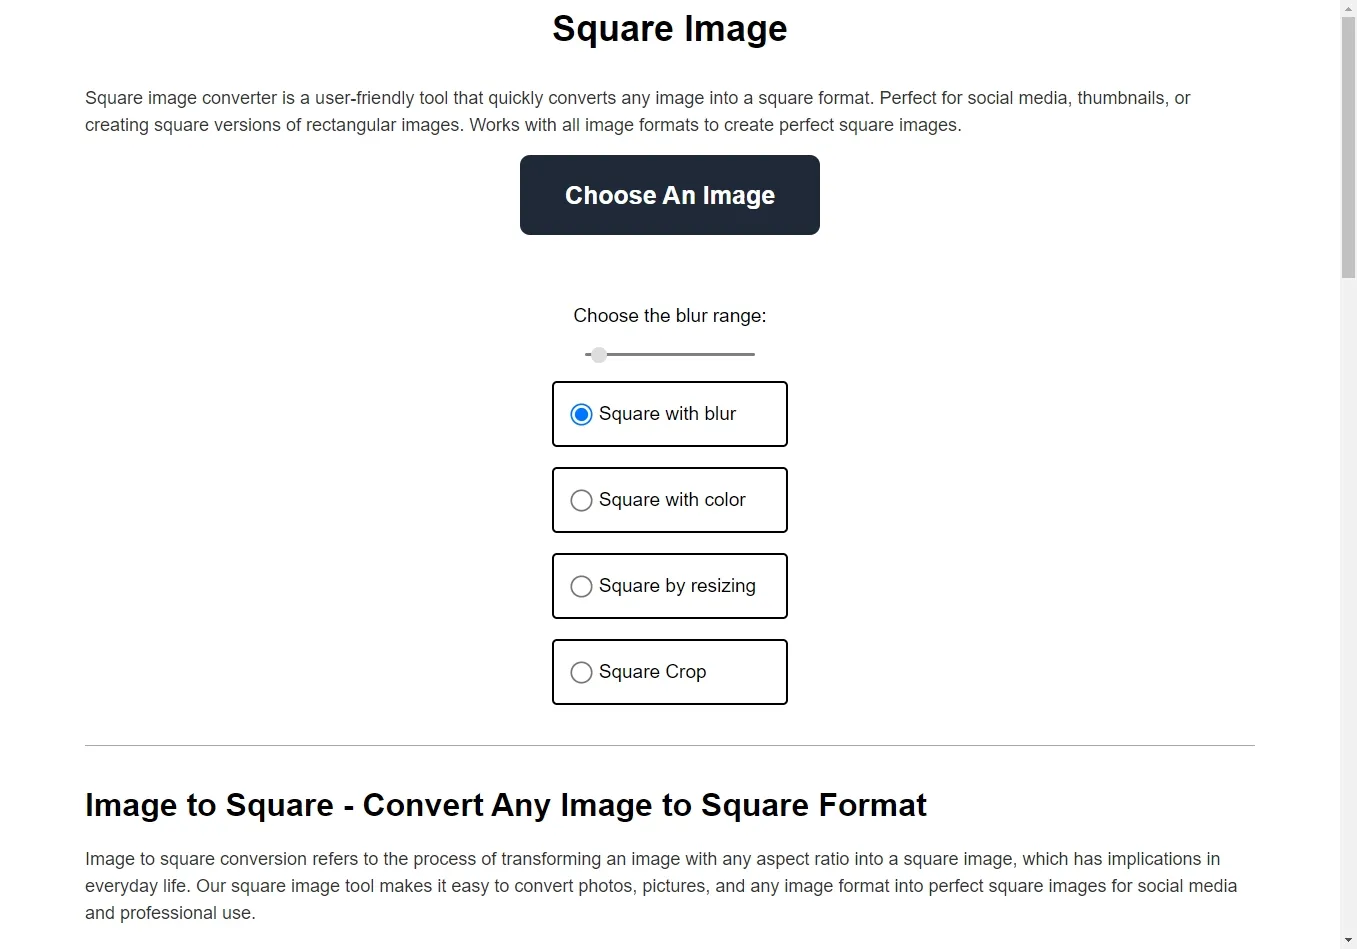Click the 'Square by resizing' label text

pyautogui.click(x=677, y=586)
